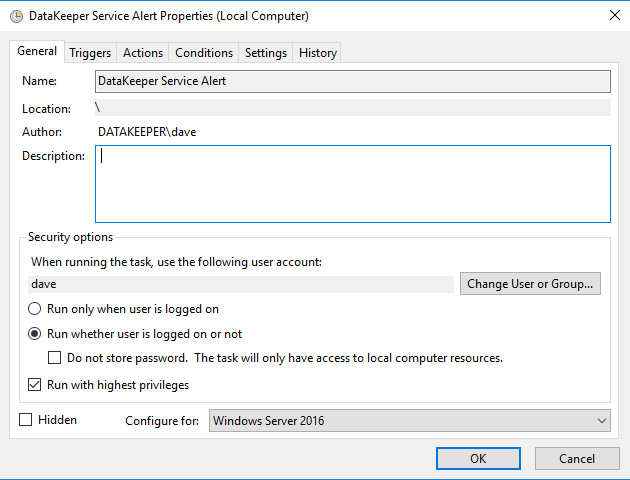Image resolution: width=630 pixels, height=480 pixels.
Task: Go to the Conditions tab
Action: click(204, 53)
